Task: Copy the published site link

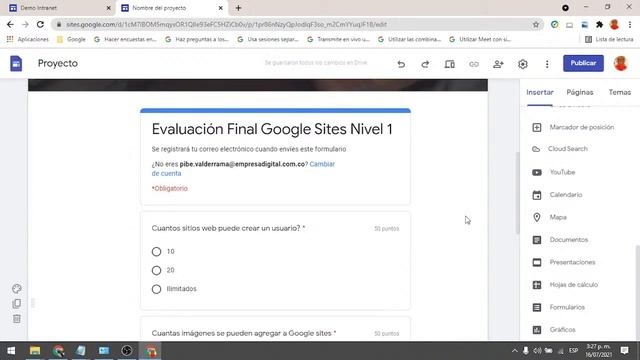Action: 473,64
